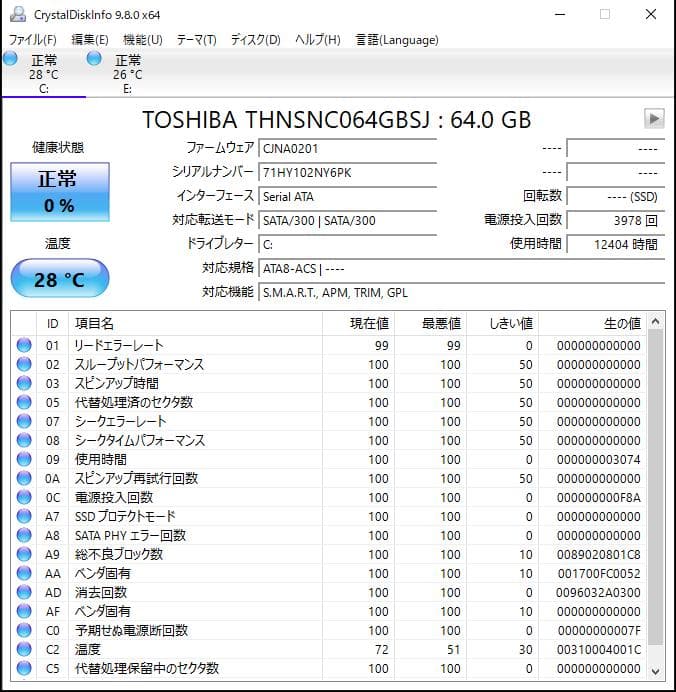The height and width of the screenshot is (692, 676).
Task: Click the 現在値 column header
Action: [x=358, y=323]
